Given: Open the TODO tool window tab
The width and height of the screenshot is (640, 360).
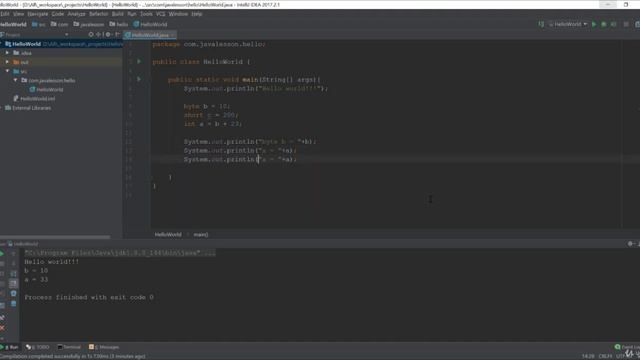Looking at the screenshot, I should [x=38, y=347].
